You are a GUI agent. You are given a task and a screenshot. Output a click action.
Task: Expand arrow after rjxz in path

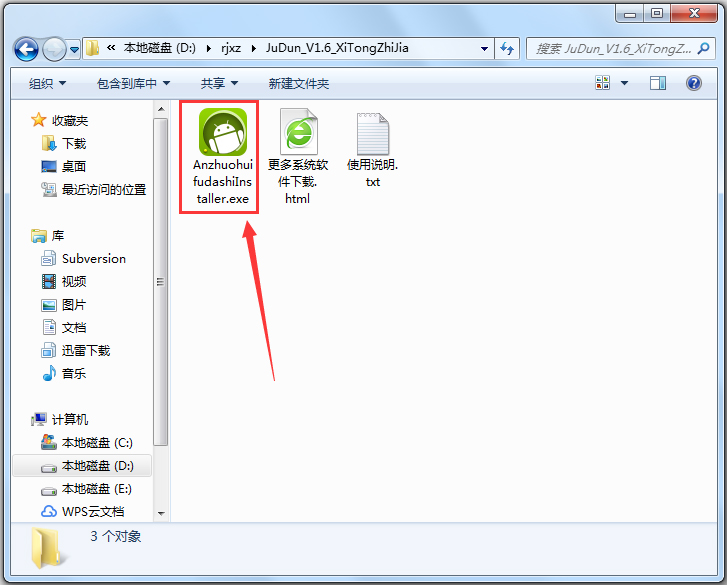pos(254,48)
